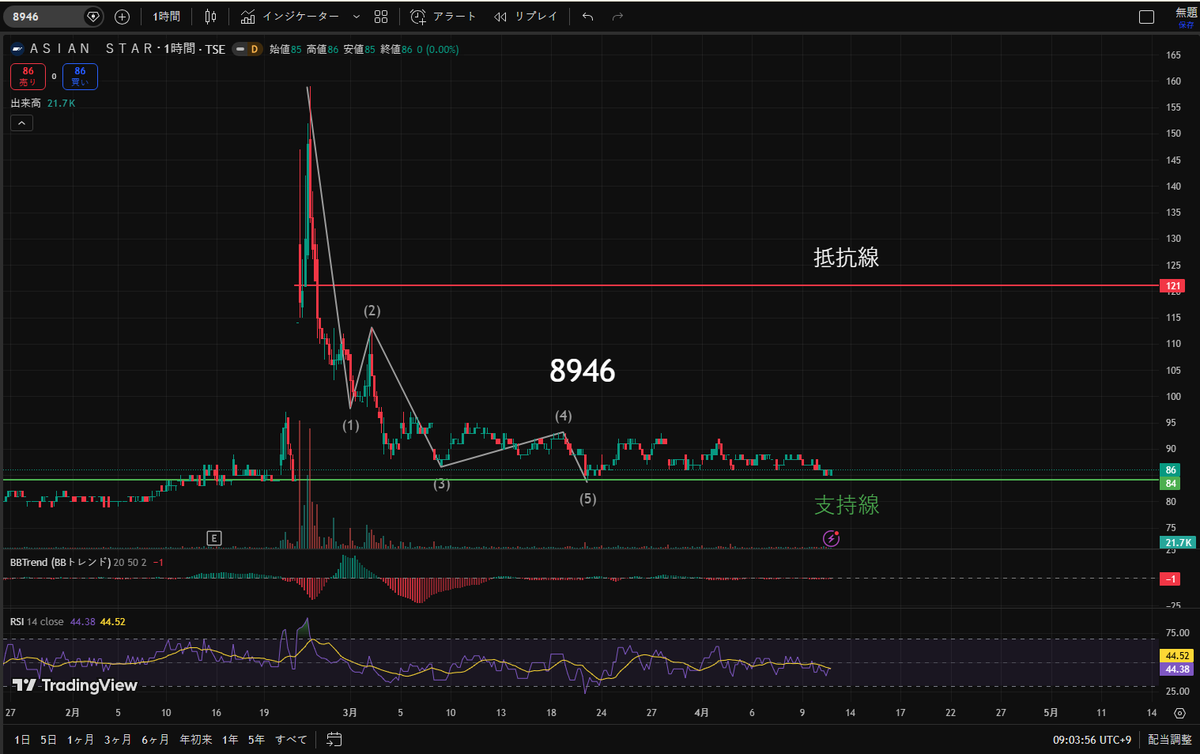This screenshot has width=1200, height=754.
Task: Click the wave (4) label
Action: tap(564, 415)
